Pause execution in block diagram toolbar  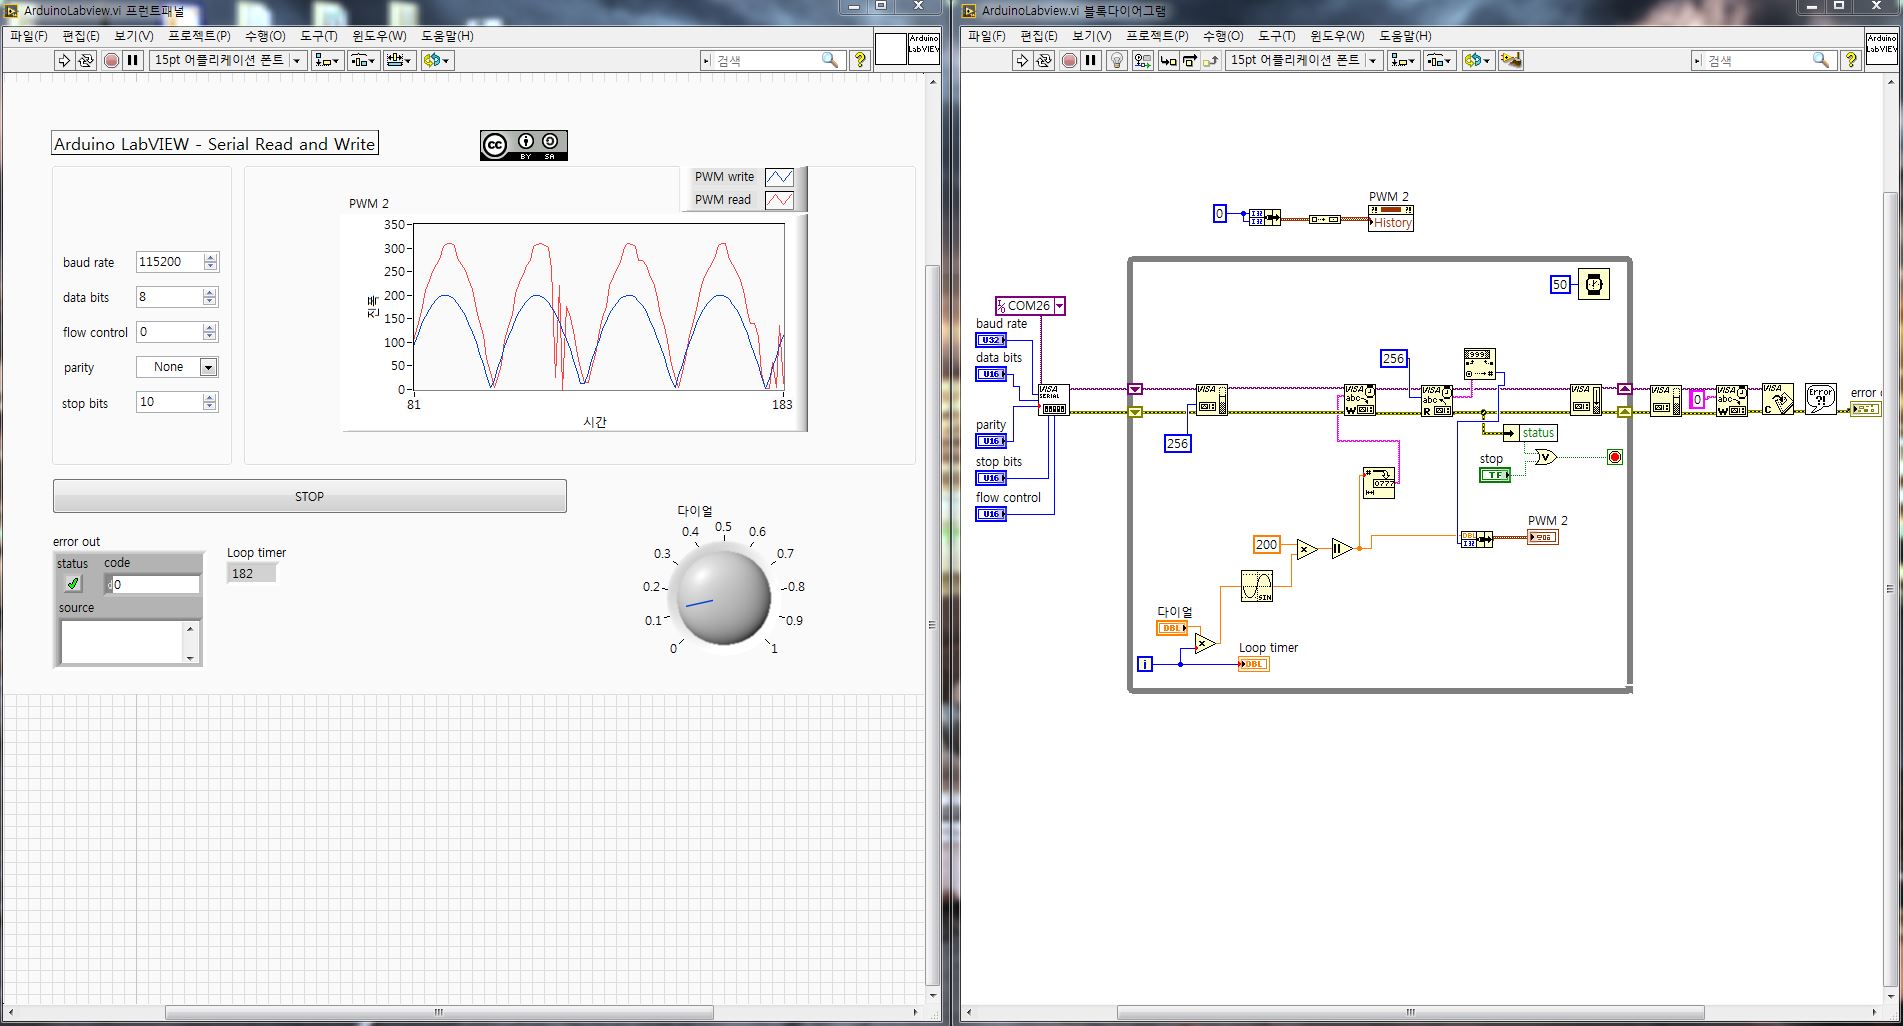coord(1091,60)
